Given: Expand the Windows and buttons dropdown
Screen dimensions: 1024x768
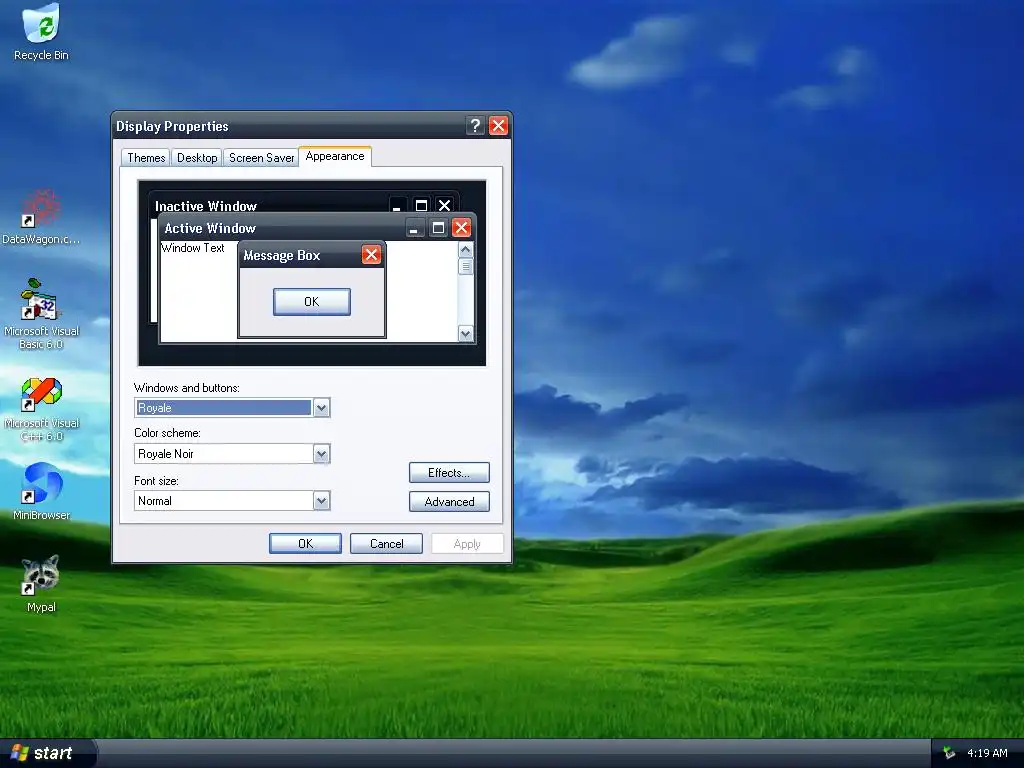Looking at the screenshot, I should tap(321, 408).
